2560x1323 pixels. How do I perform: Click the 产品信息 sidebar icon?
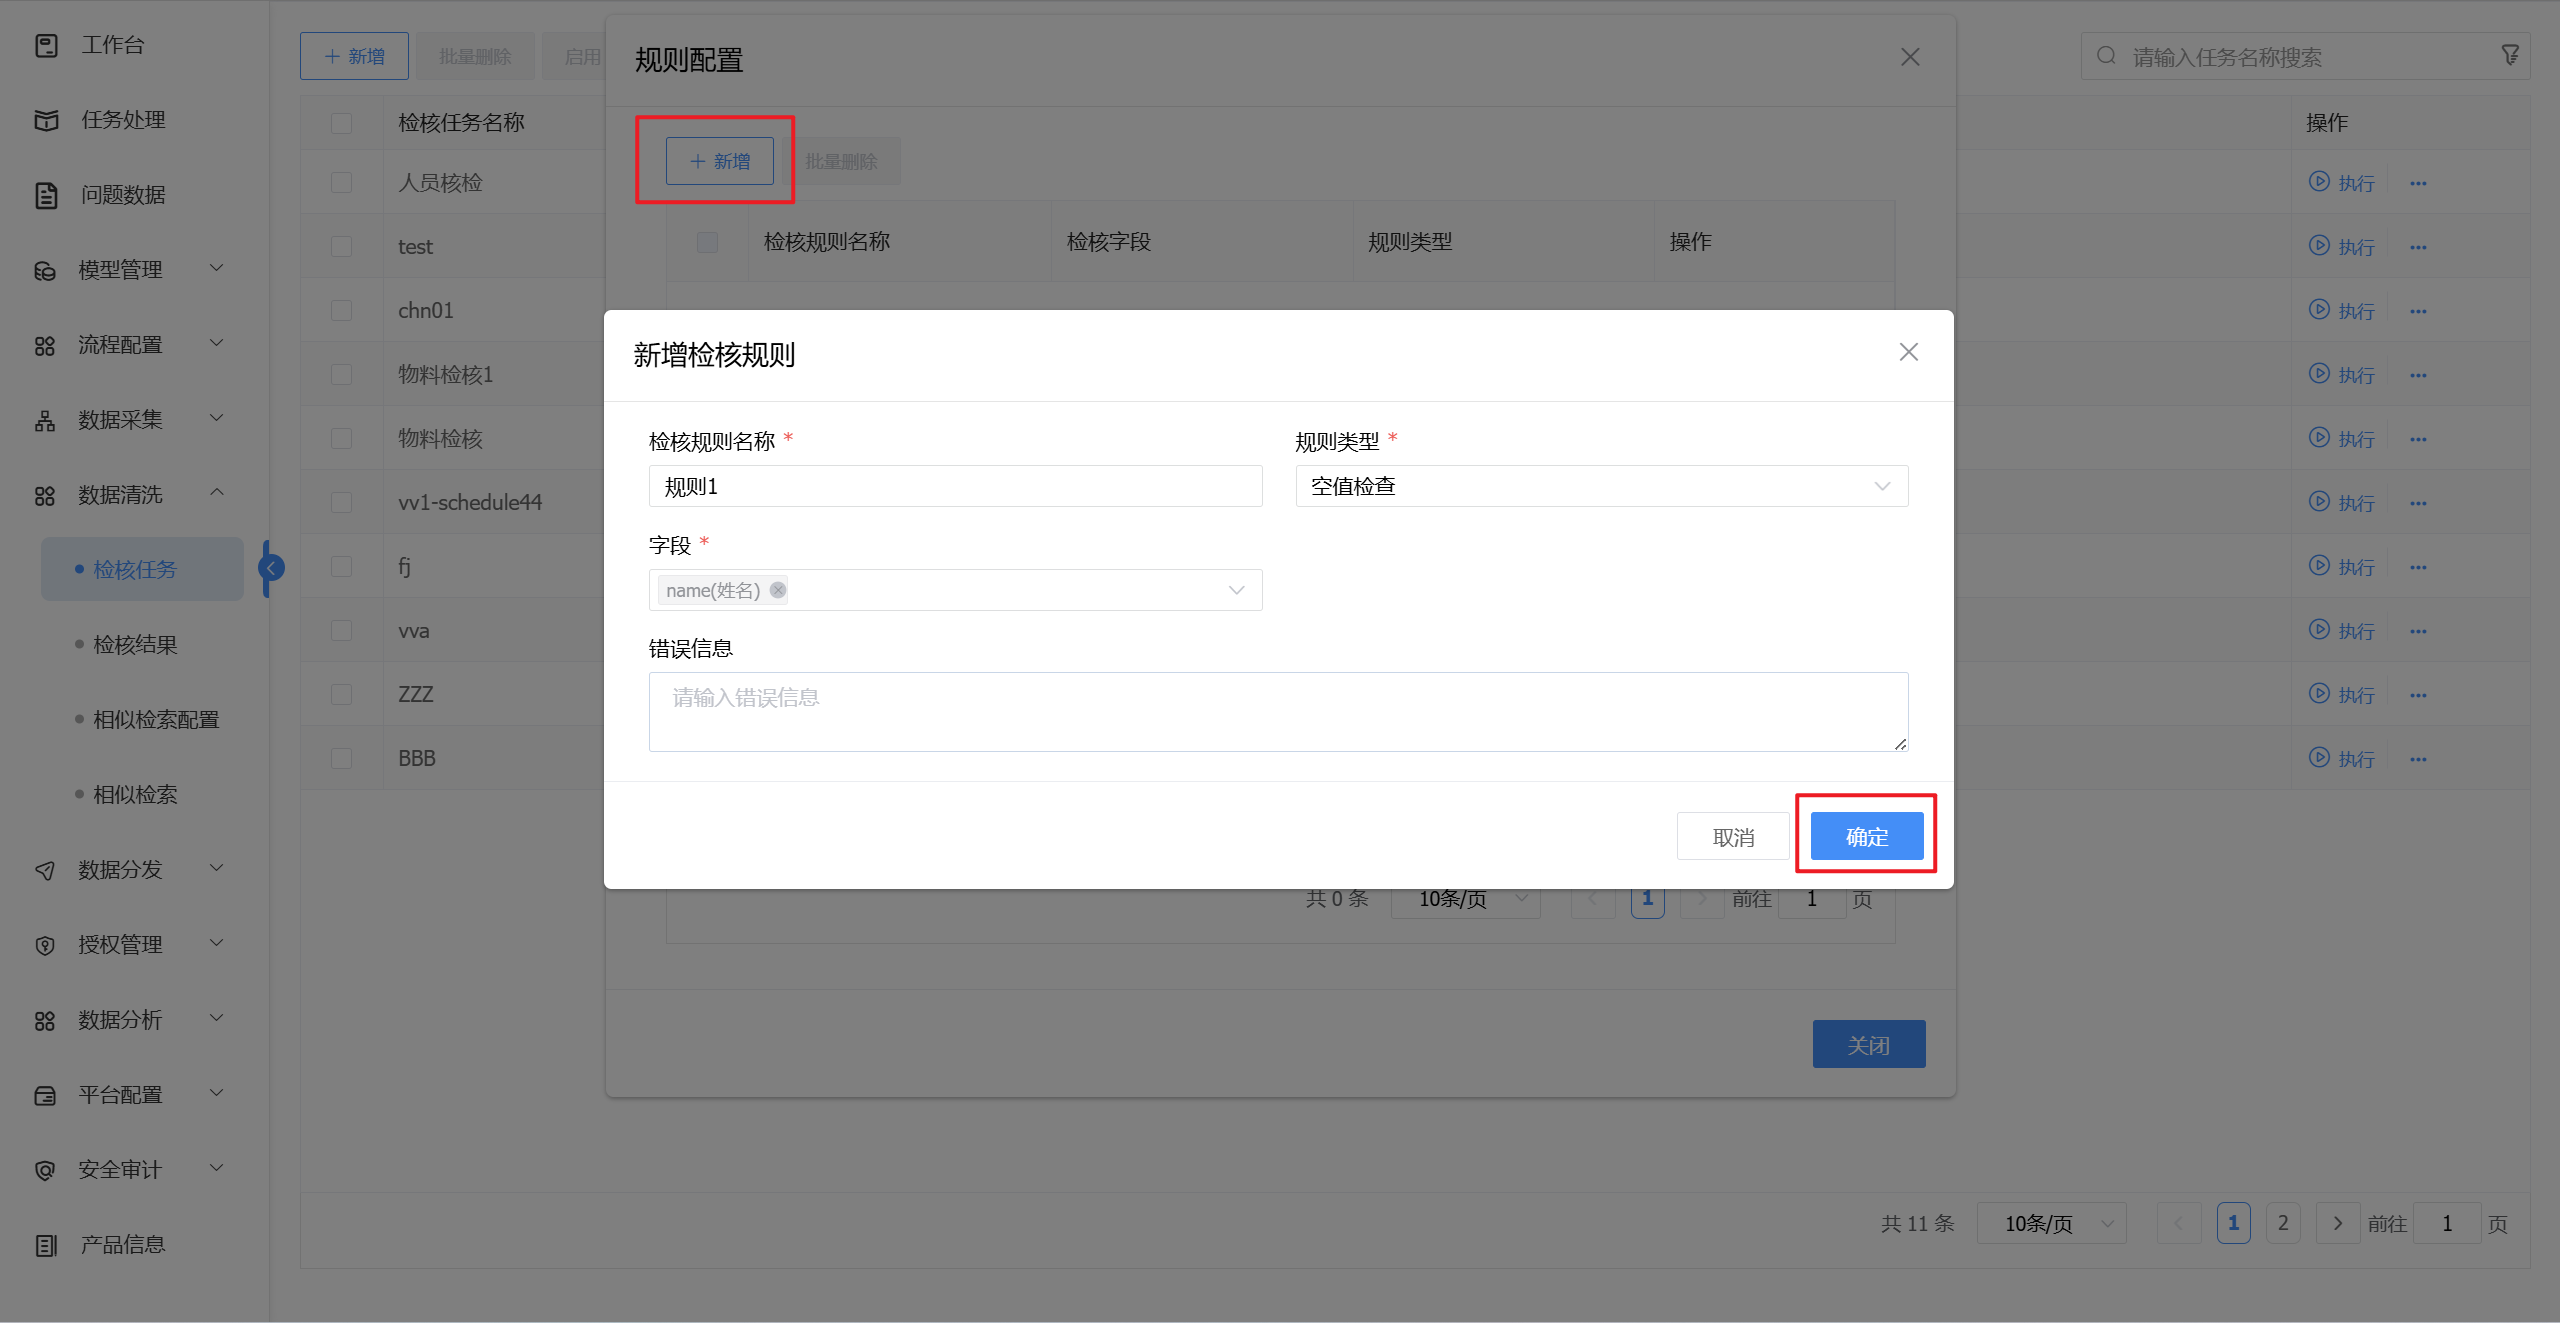pos(46,1245)
